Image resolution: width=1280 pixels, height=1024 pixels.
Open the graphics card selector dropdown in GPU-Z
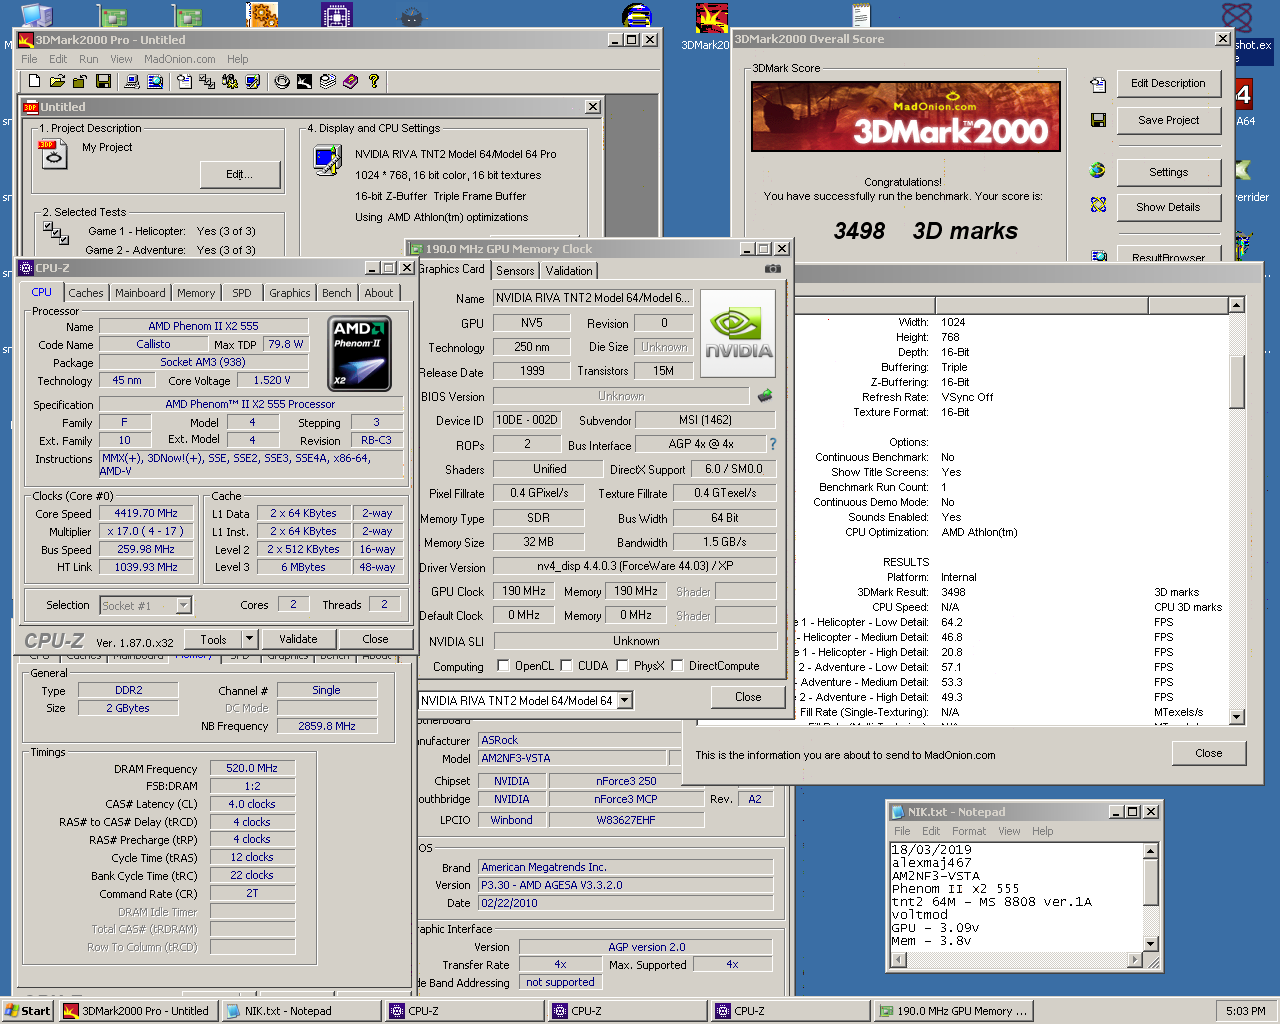625,700
